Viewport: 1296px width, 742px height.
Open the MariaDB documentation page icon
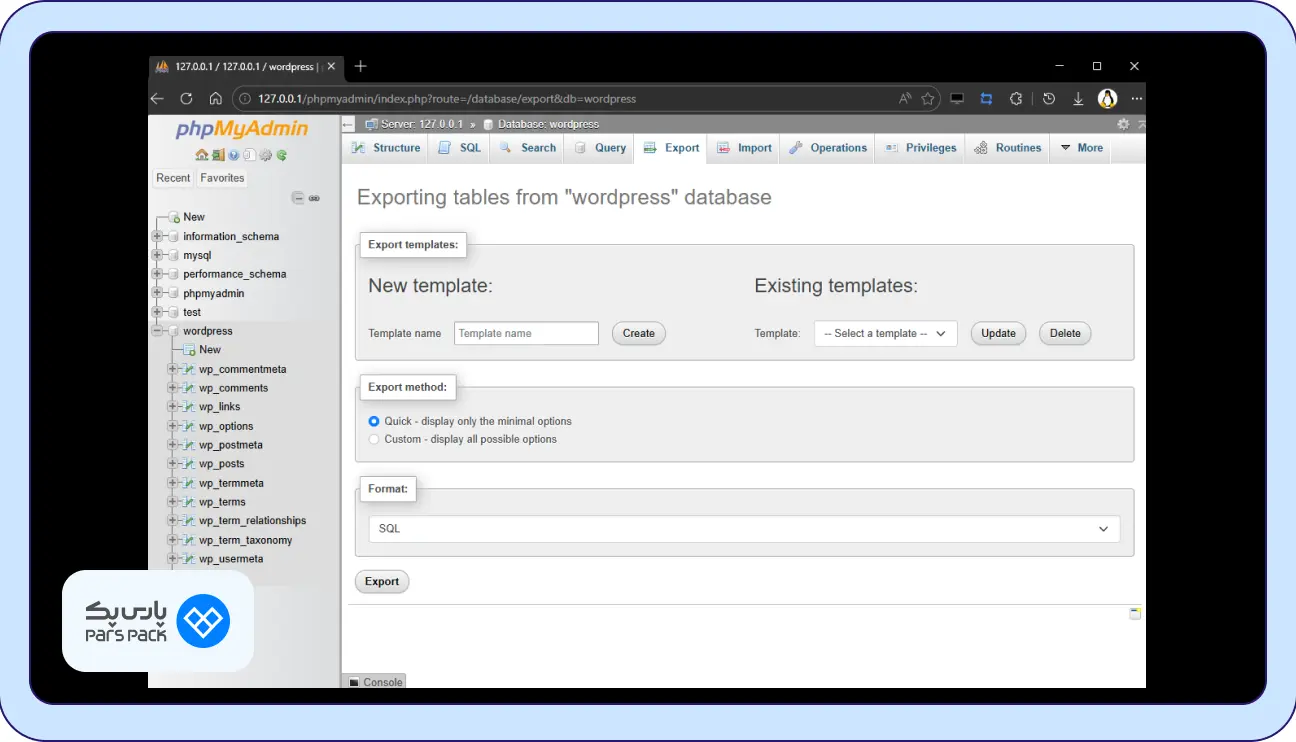tap(250, 155)
